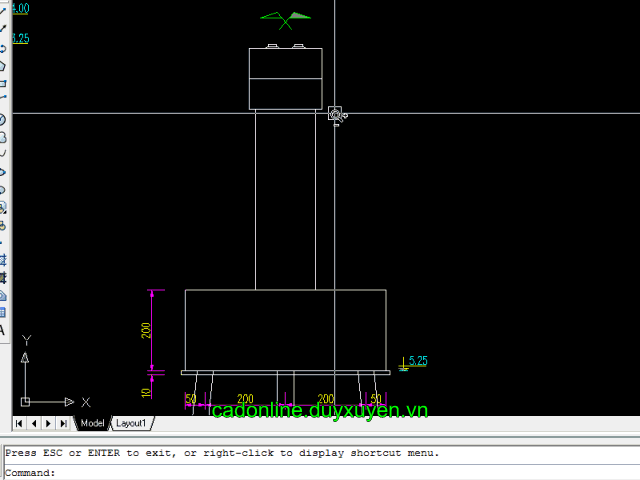Click the cadonline.duyxuyen.vn watermark text
The height and width of the screenshot is (480, 640).
320,411
